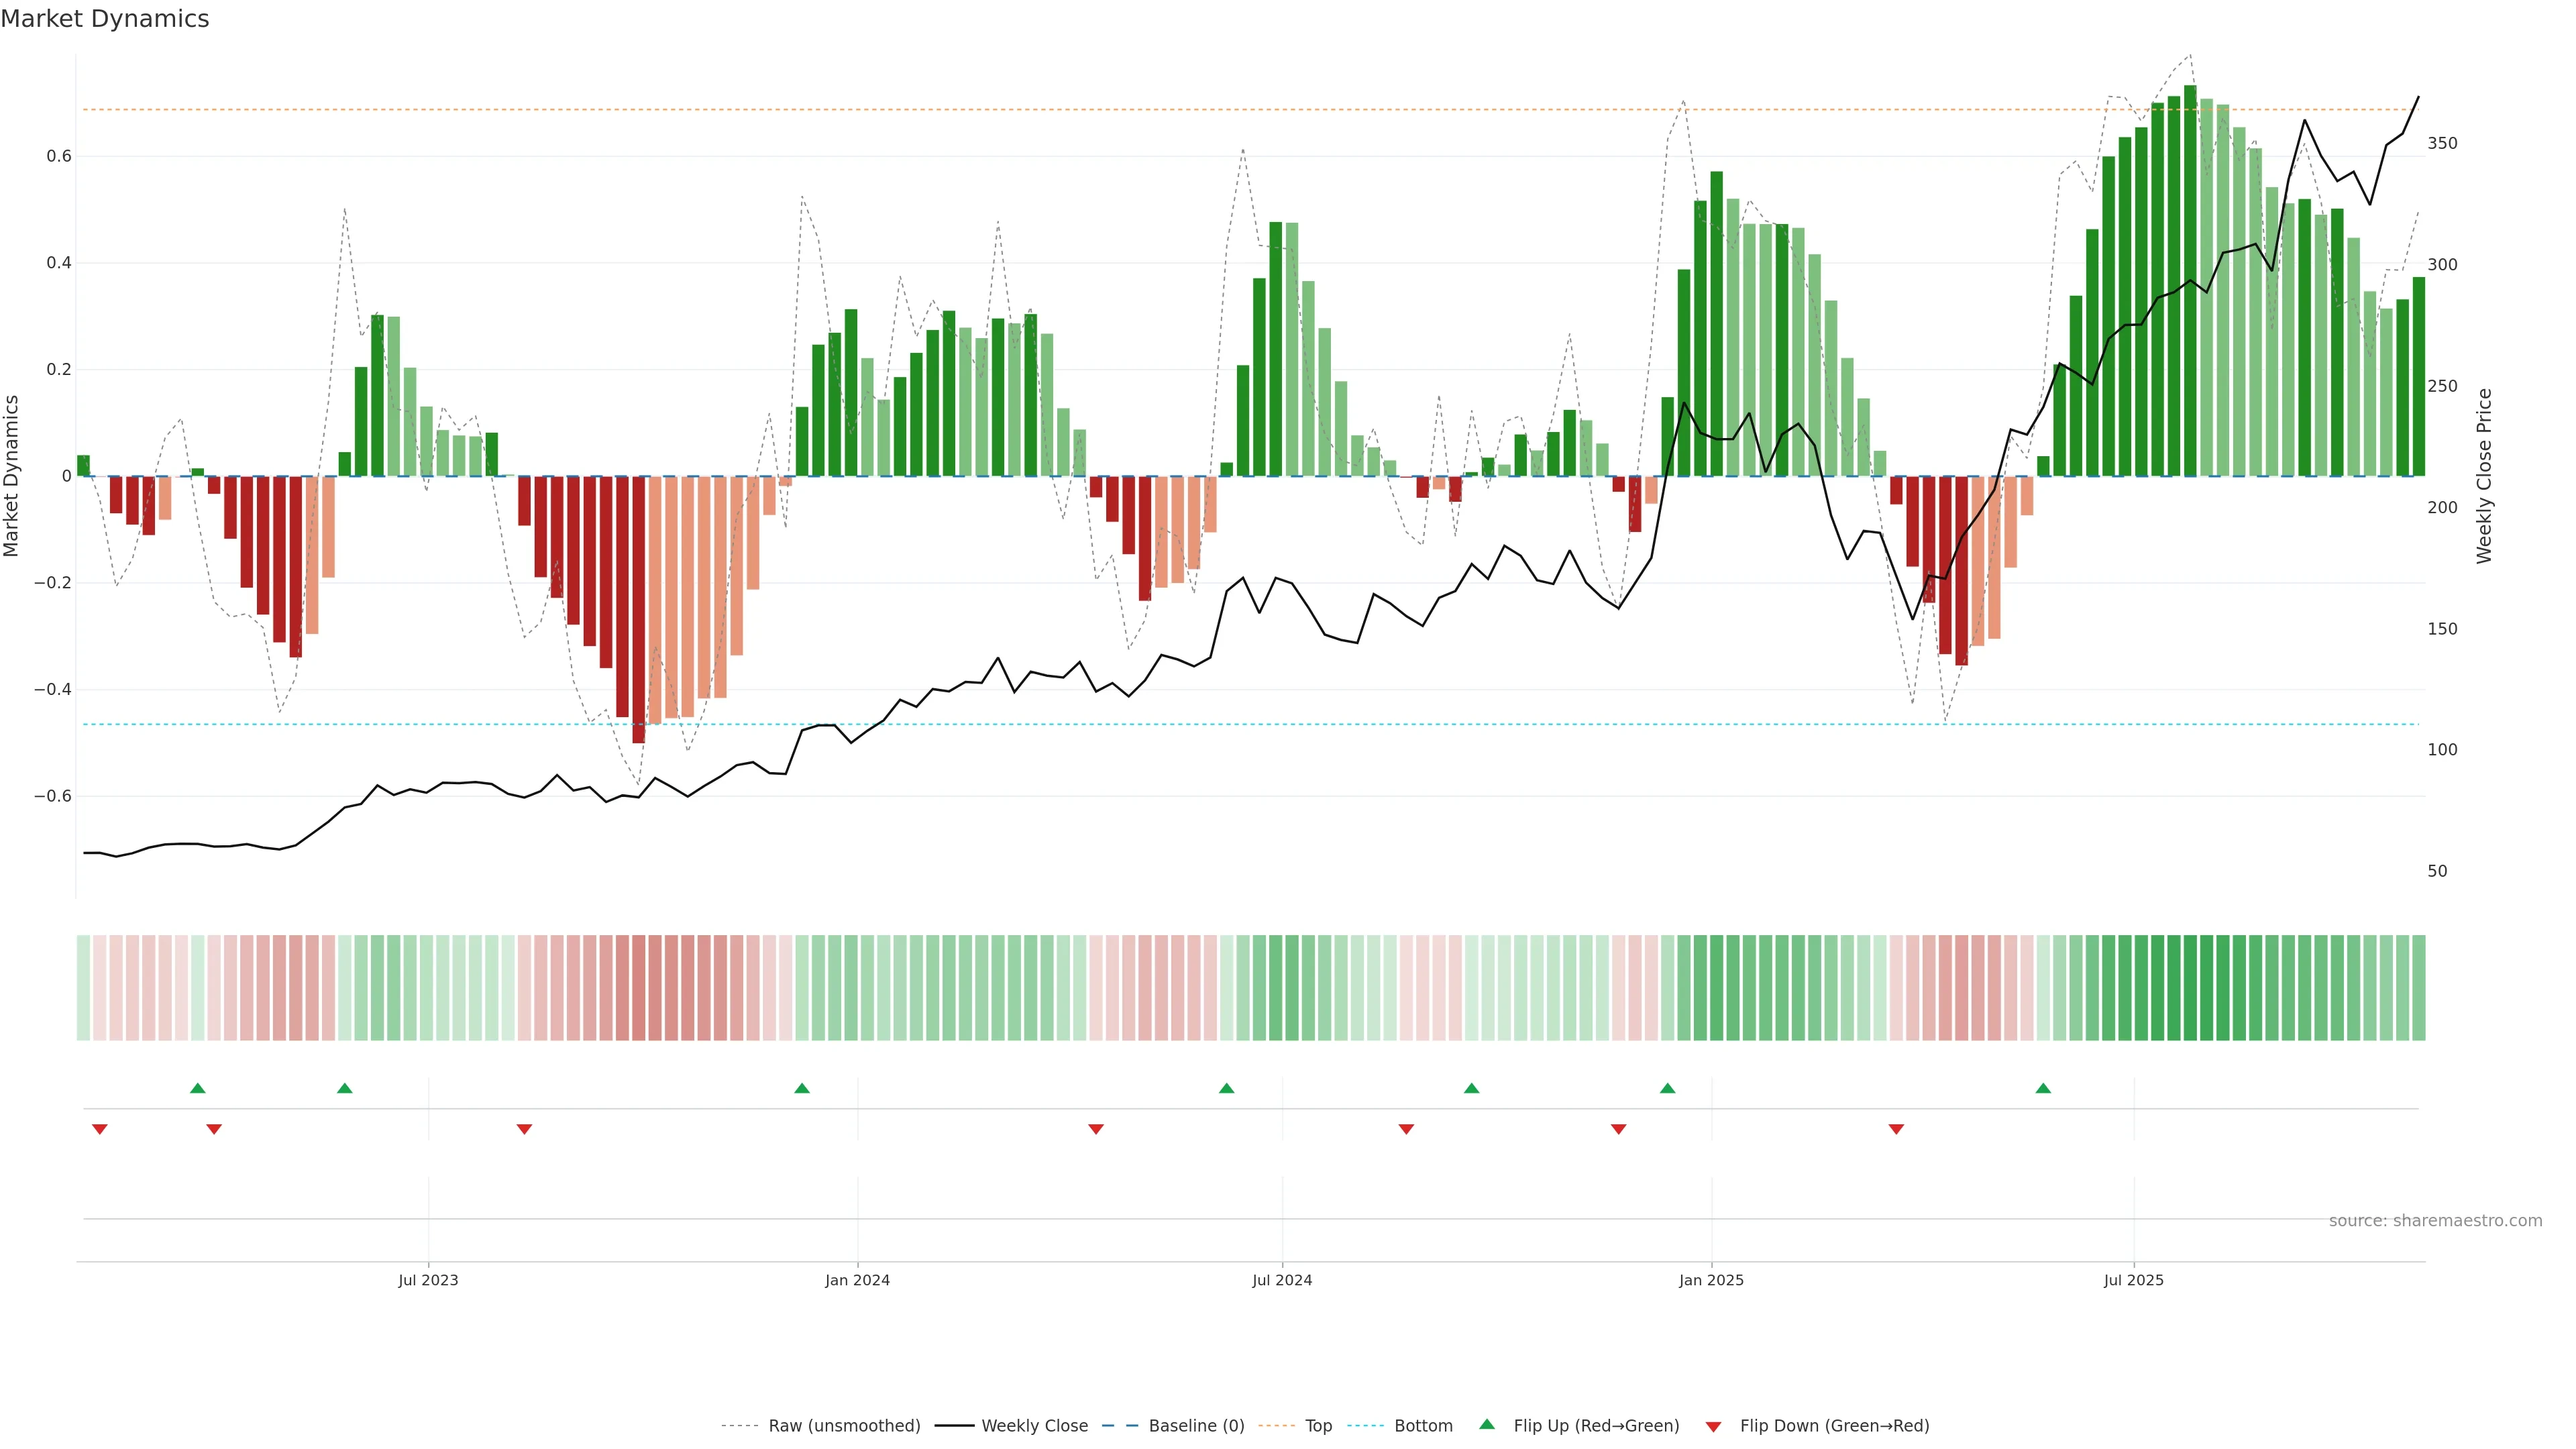Click the 350 tick on the price axis
The width and height of the screenshot is (2576, 1449).
coord(2442,143)
